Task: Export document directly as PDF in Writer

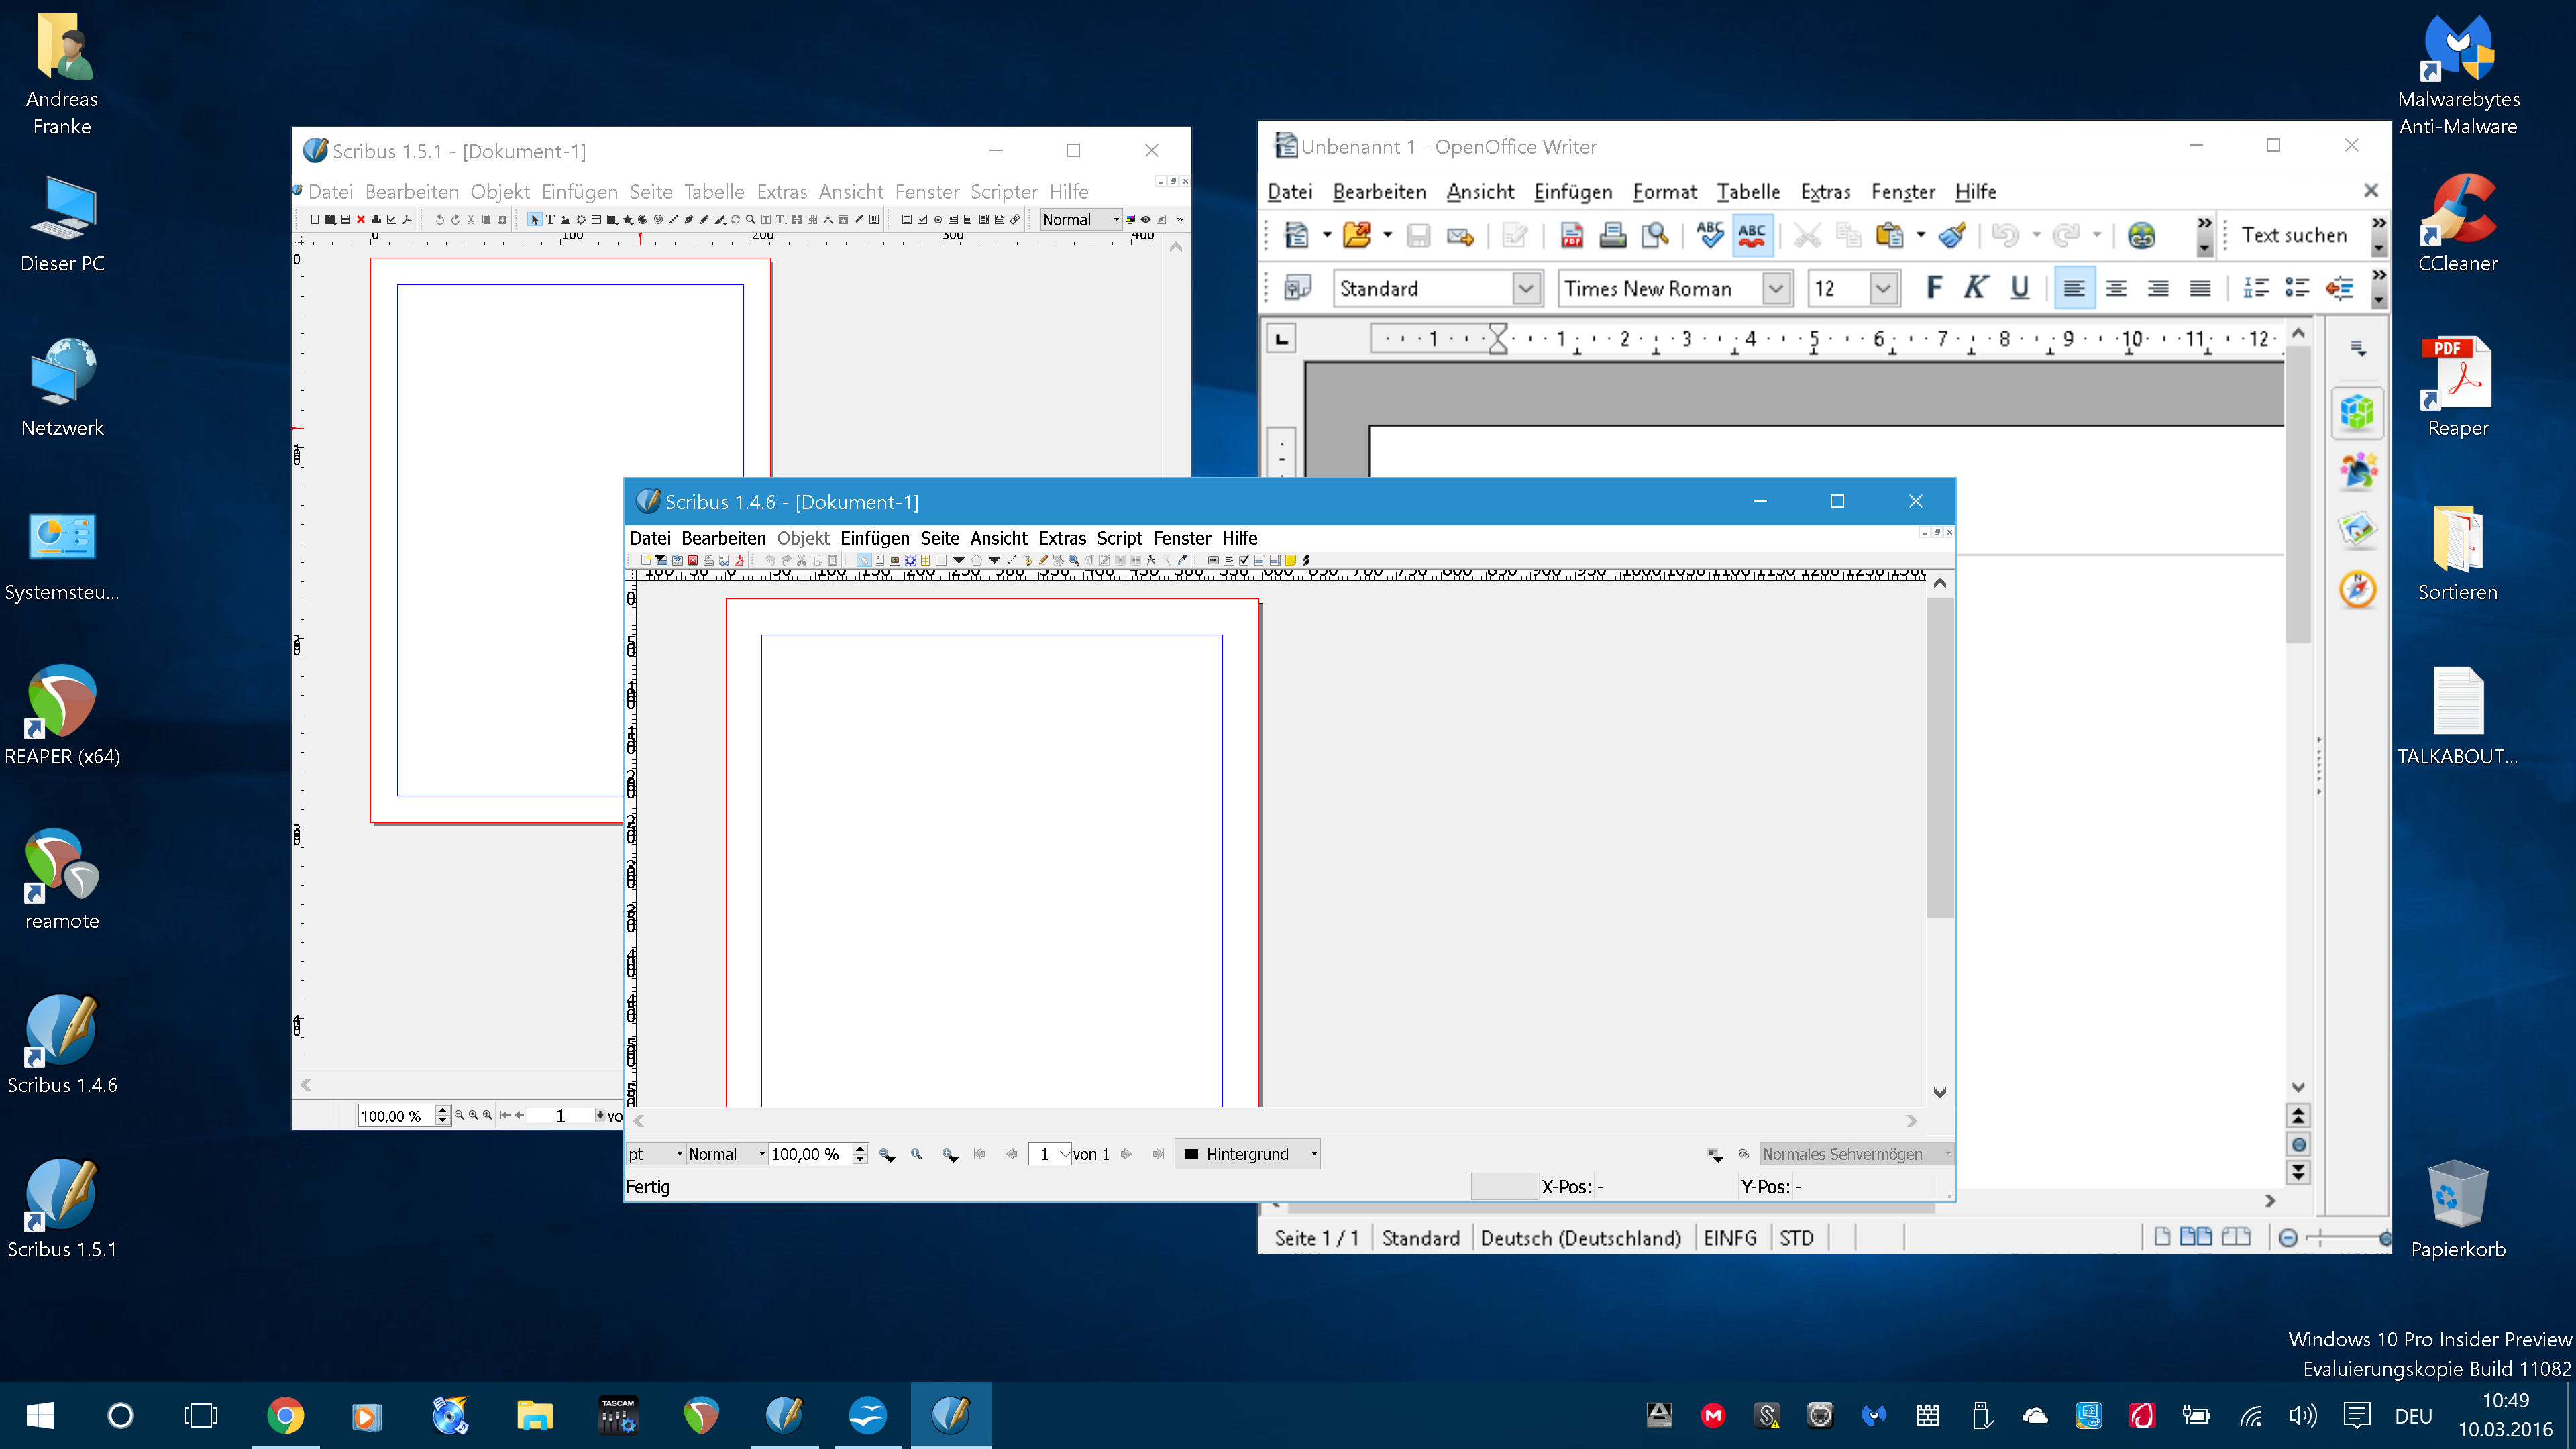Action: tap(1571, 235)
